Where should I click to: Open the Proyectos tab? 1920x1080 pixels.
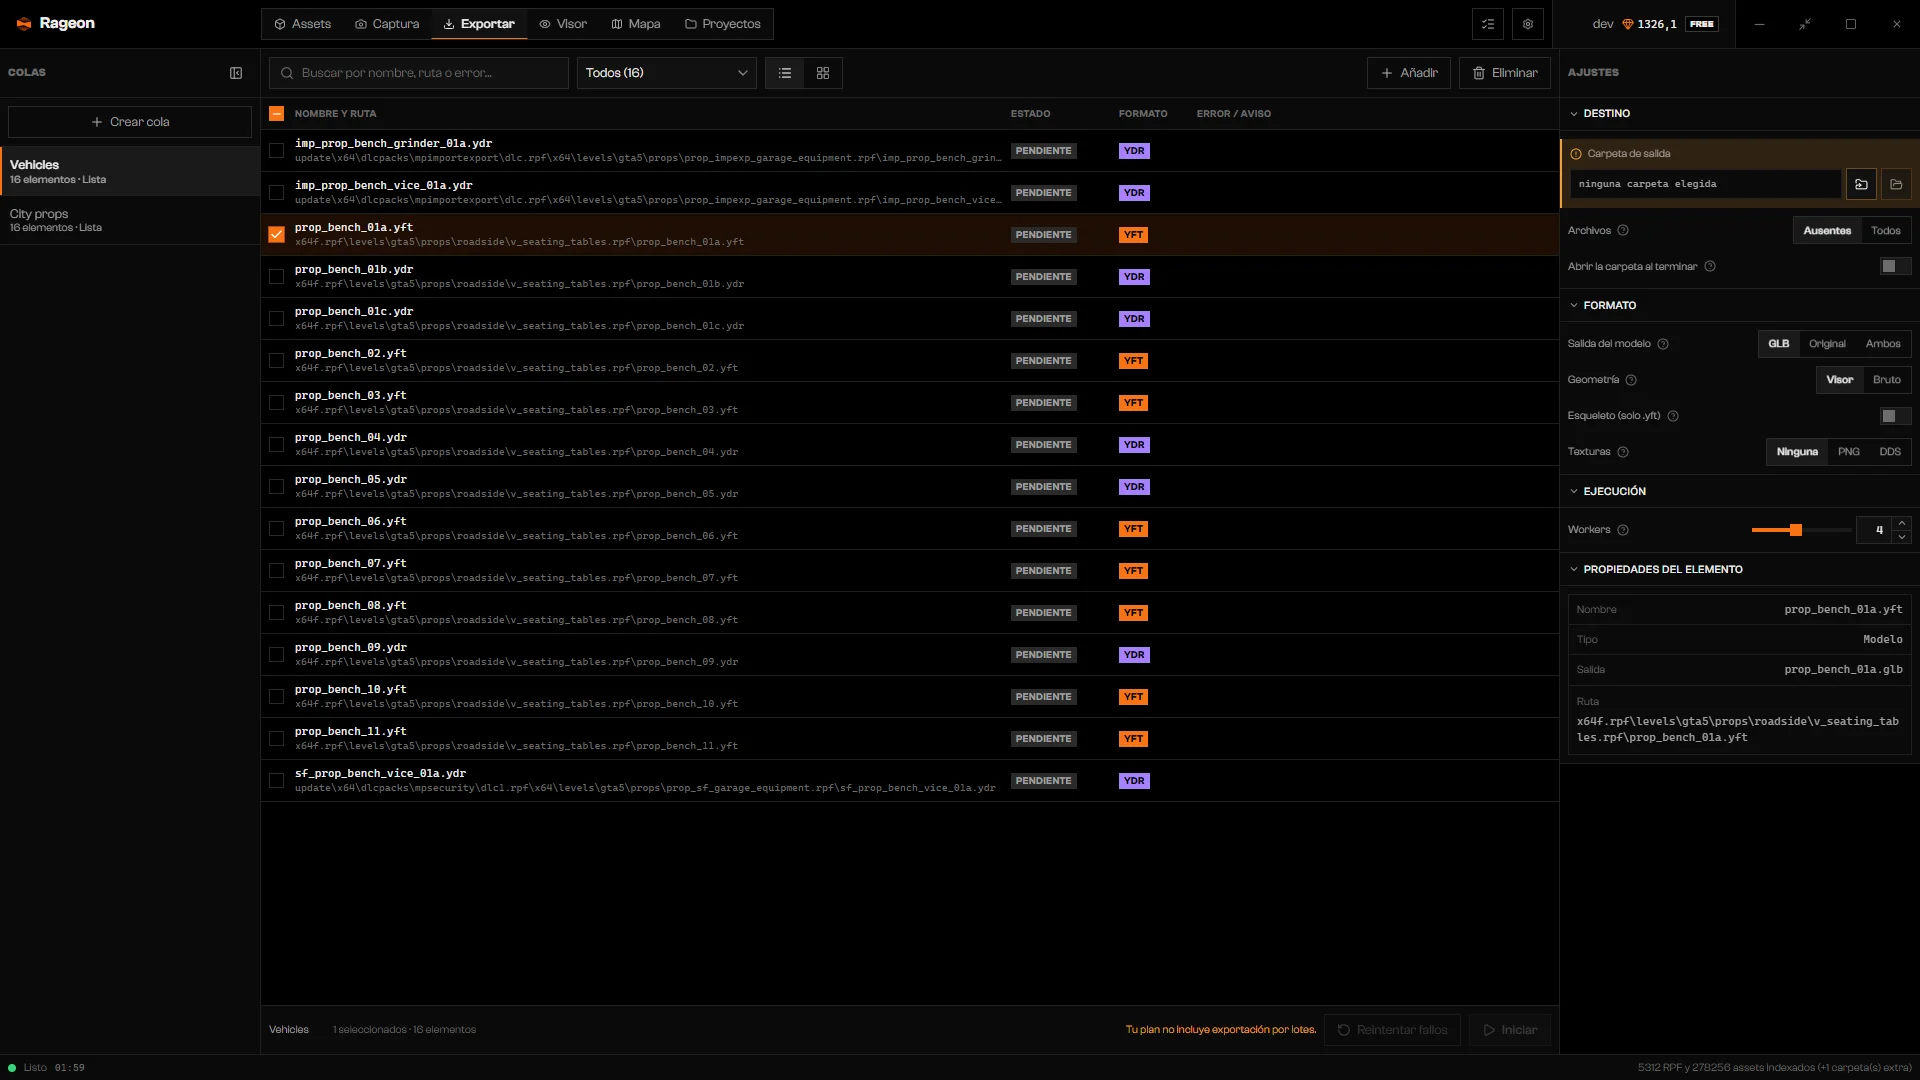point(723,24)
